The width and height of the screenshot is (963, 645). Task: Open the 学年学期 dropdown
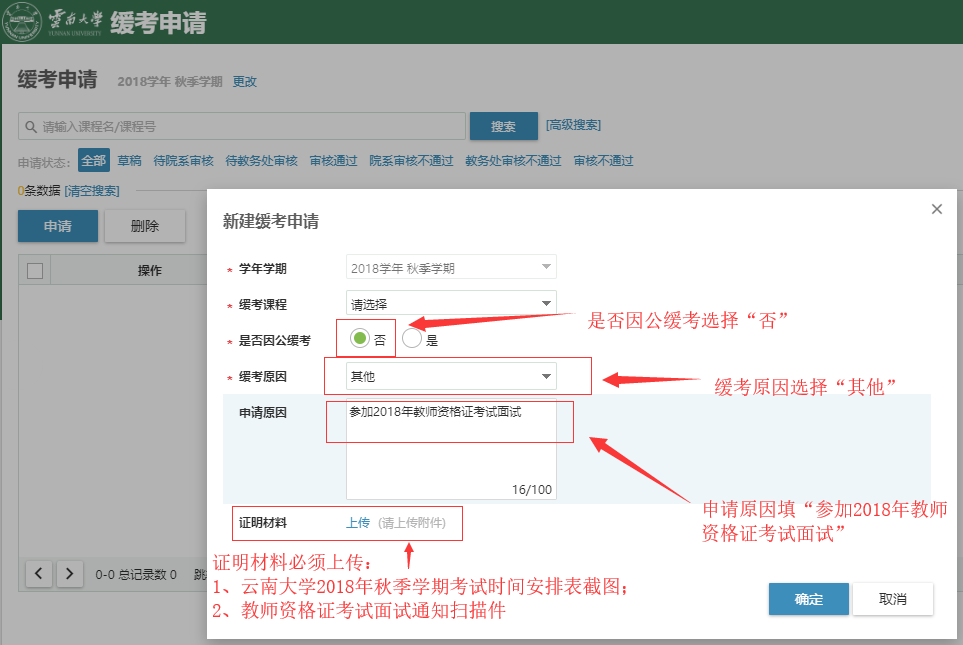coord(451,267)
